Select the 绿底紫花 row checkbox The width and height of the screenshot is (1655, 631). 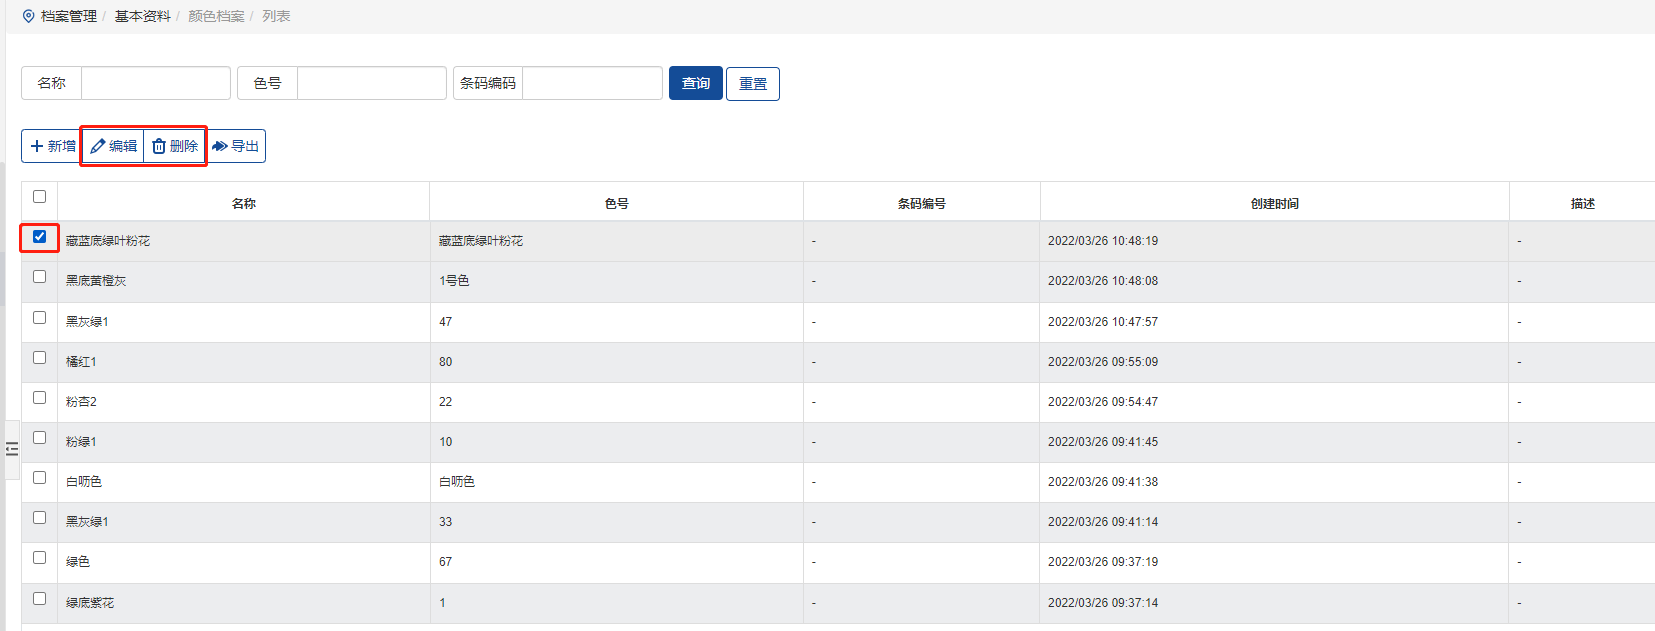pyautogui.click(x=40, y=598)
